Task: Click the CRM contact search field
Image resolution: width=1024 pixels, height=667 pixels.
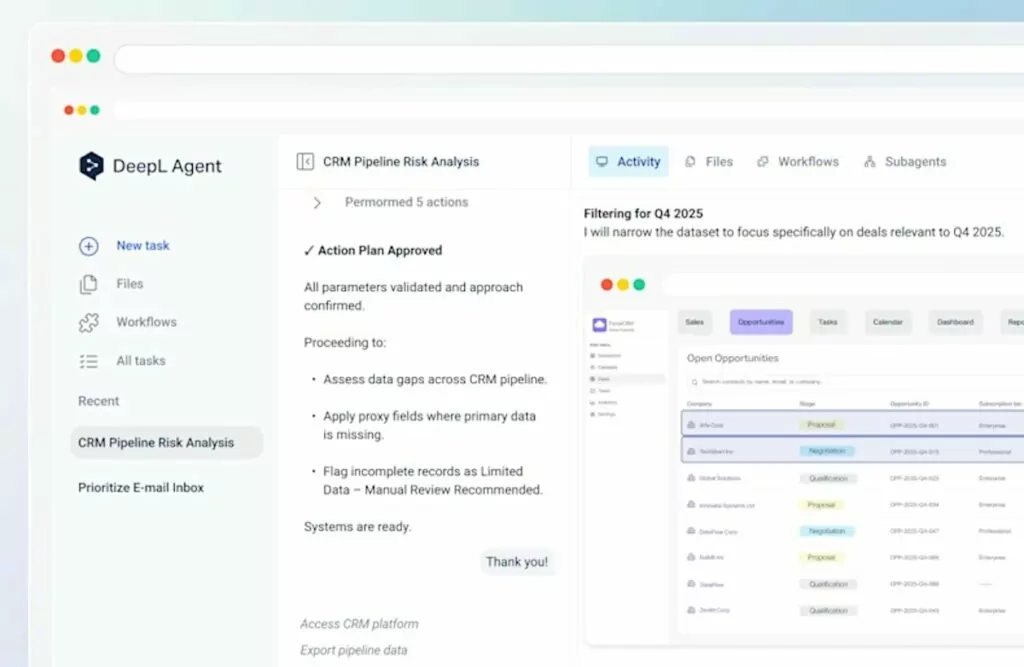Action: [850, 381]
